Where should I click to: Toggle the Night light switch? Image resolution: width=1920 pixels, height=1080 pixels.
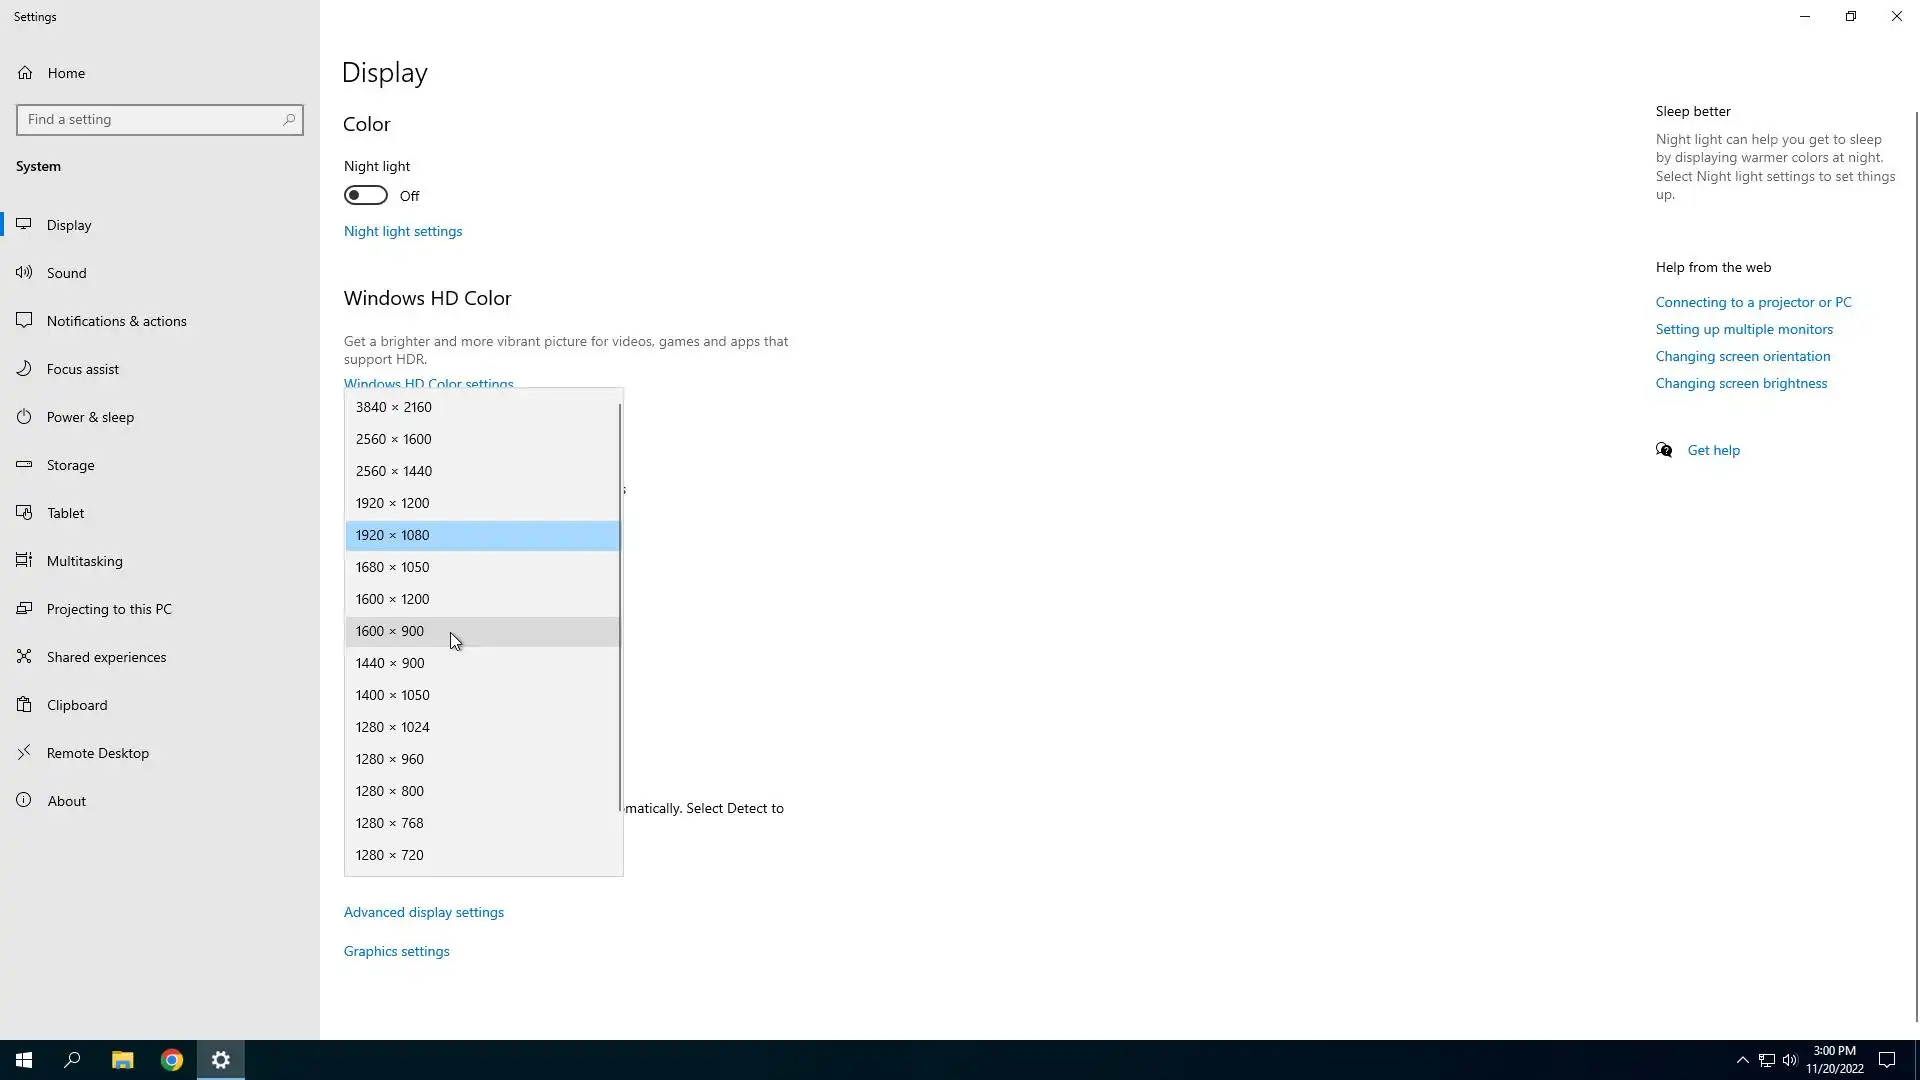(x=366, y=195)
